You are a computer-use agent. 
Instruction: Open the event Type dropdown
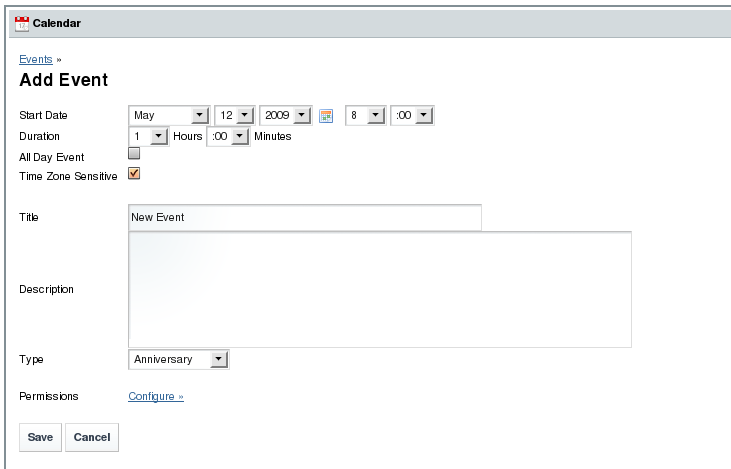(x=178, y=359)
